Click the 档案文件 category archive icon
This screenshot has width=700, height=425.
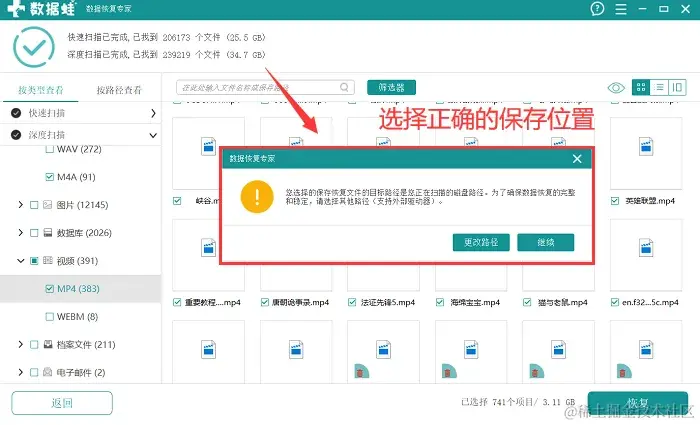47,344
